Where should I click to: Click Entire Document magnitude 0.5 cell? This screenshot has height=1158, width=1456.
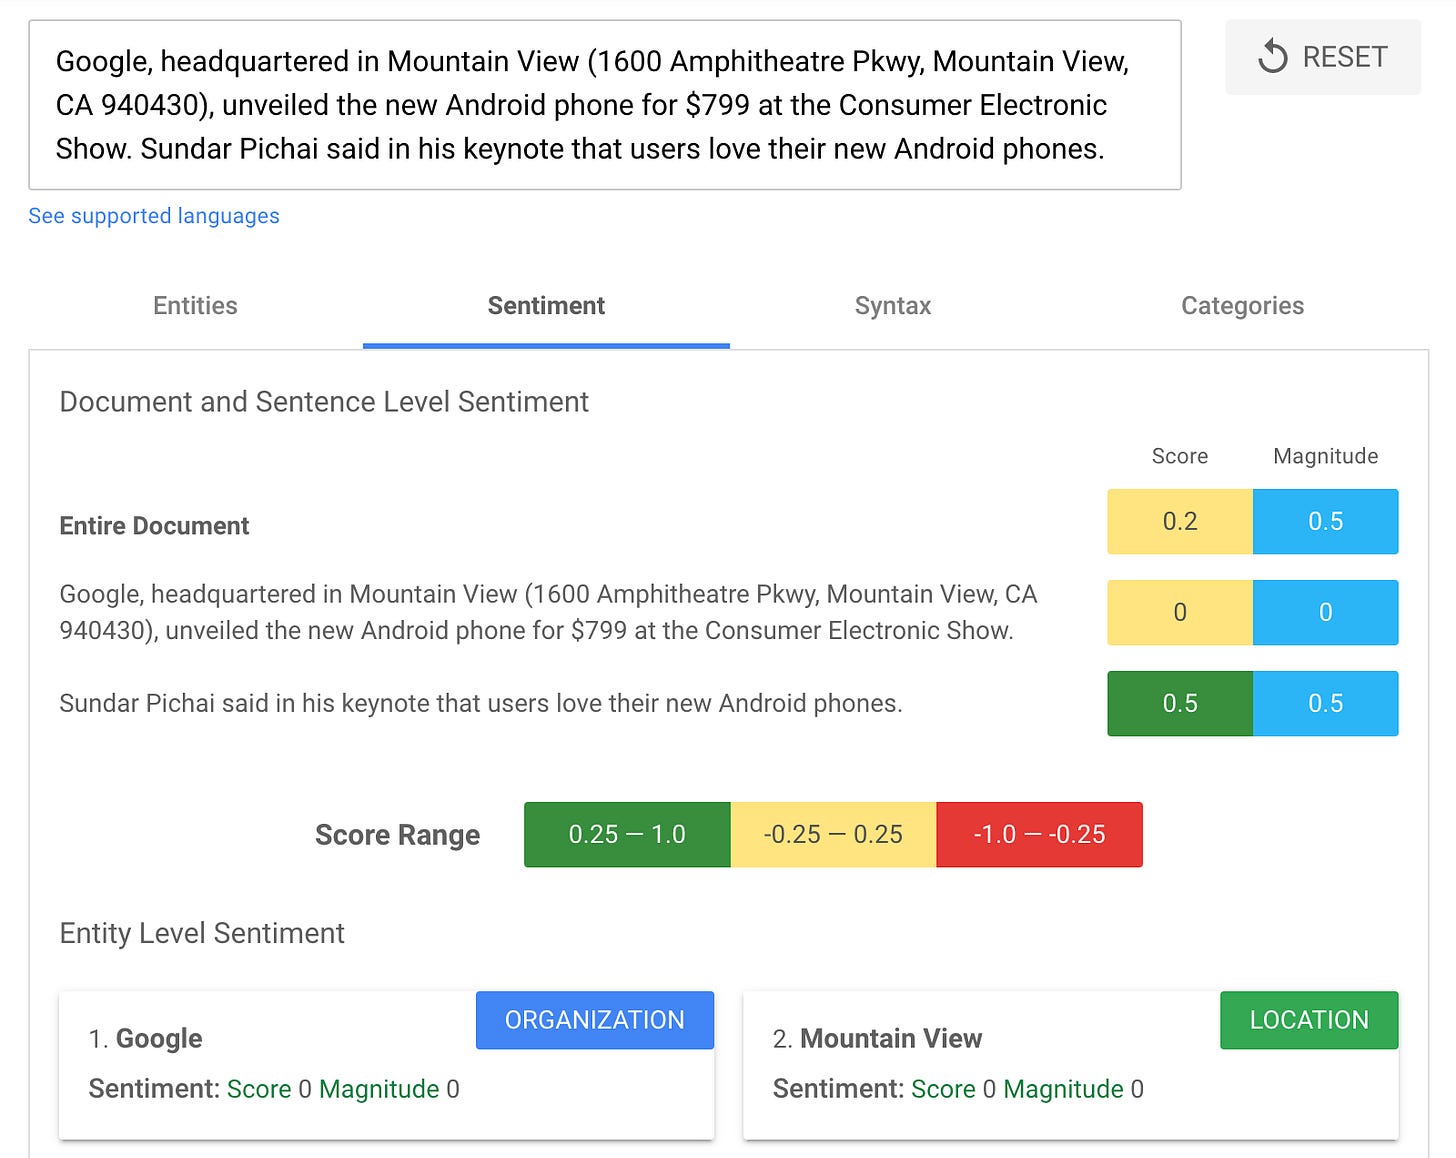click(x=1326, y=521)
